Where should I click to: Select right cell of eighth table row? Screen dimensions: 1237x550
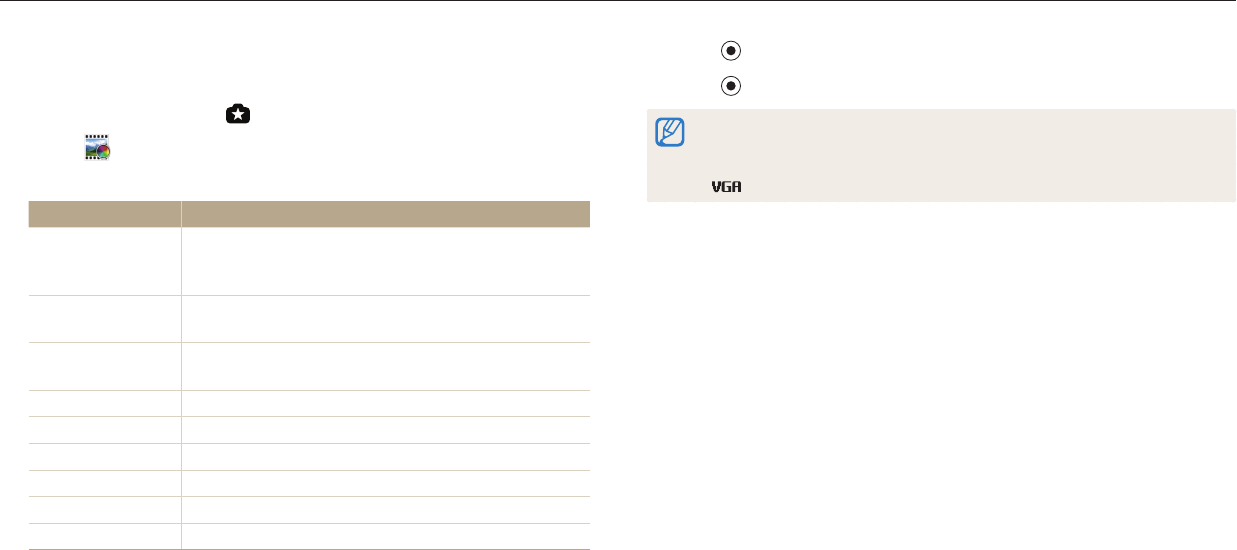pyautogui.click(x=385, y=510)
